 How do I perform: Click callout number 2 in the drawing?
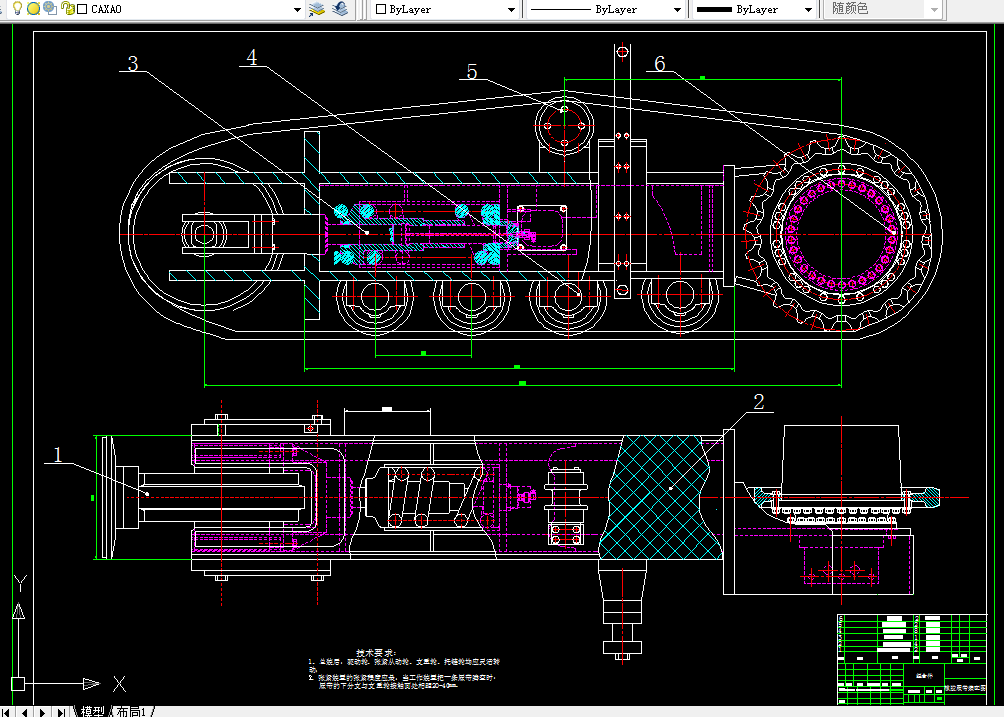point(759,401)
